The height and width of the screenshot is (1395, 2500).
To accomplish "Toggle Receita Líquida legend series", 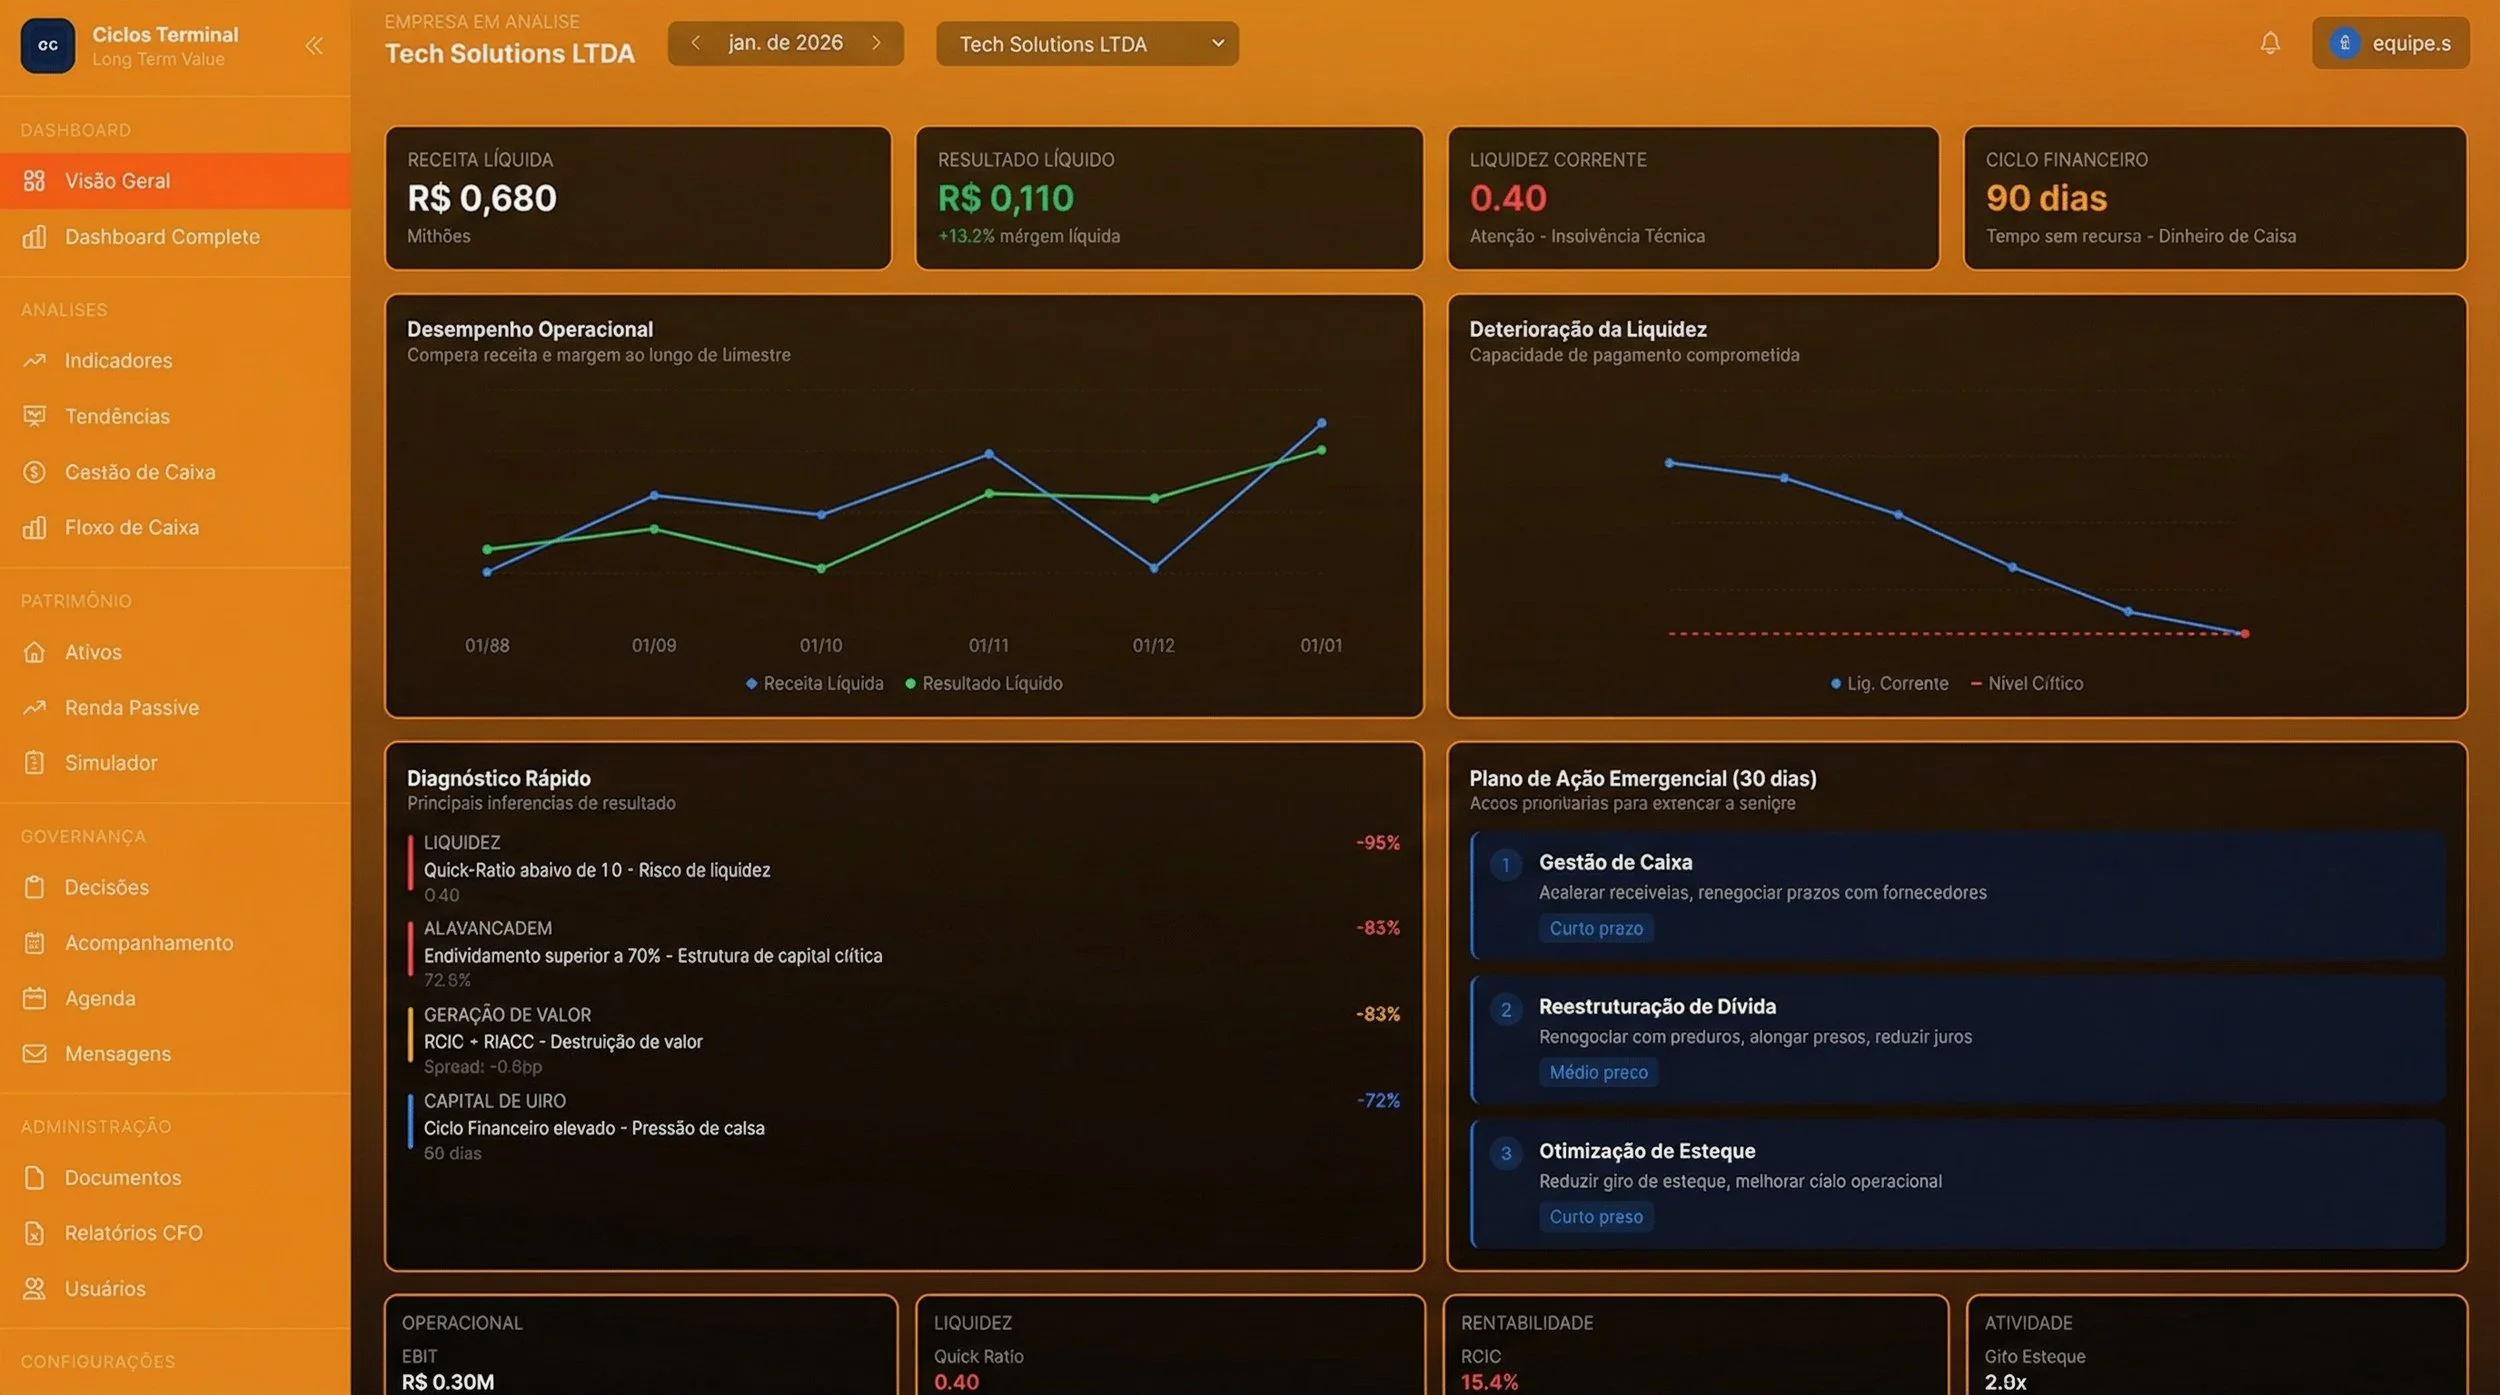I will [814, 684].
